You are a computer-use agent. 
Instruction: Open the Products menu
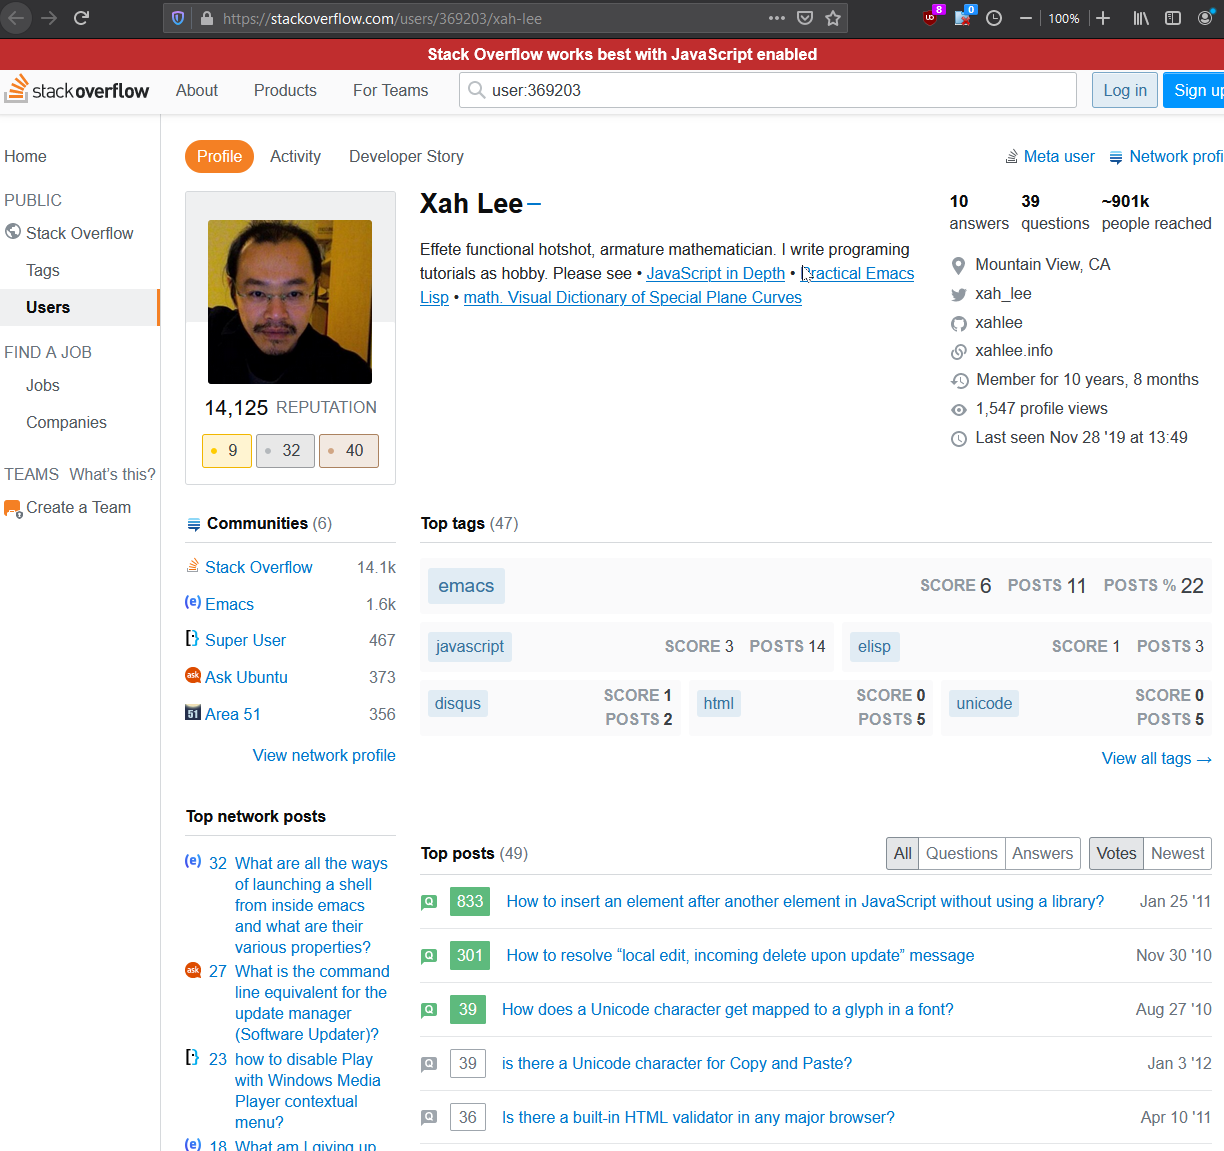[x=285, y=90]
